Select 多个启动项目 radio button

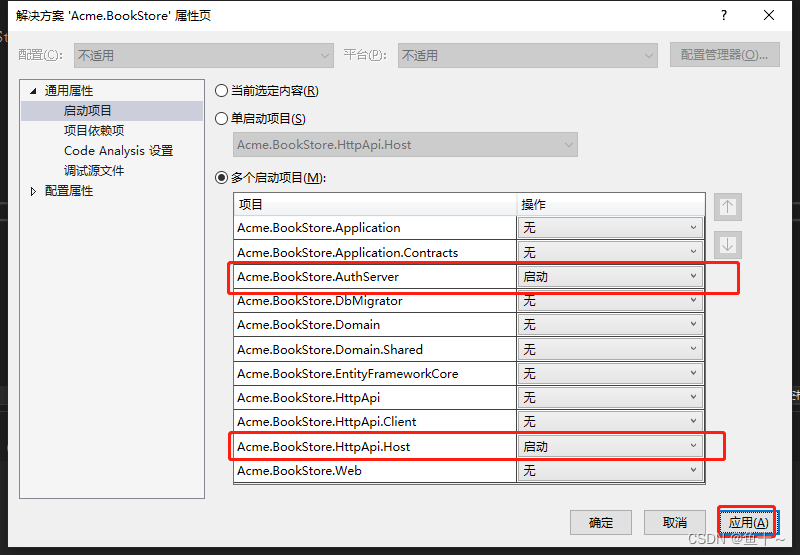point(221,178)
